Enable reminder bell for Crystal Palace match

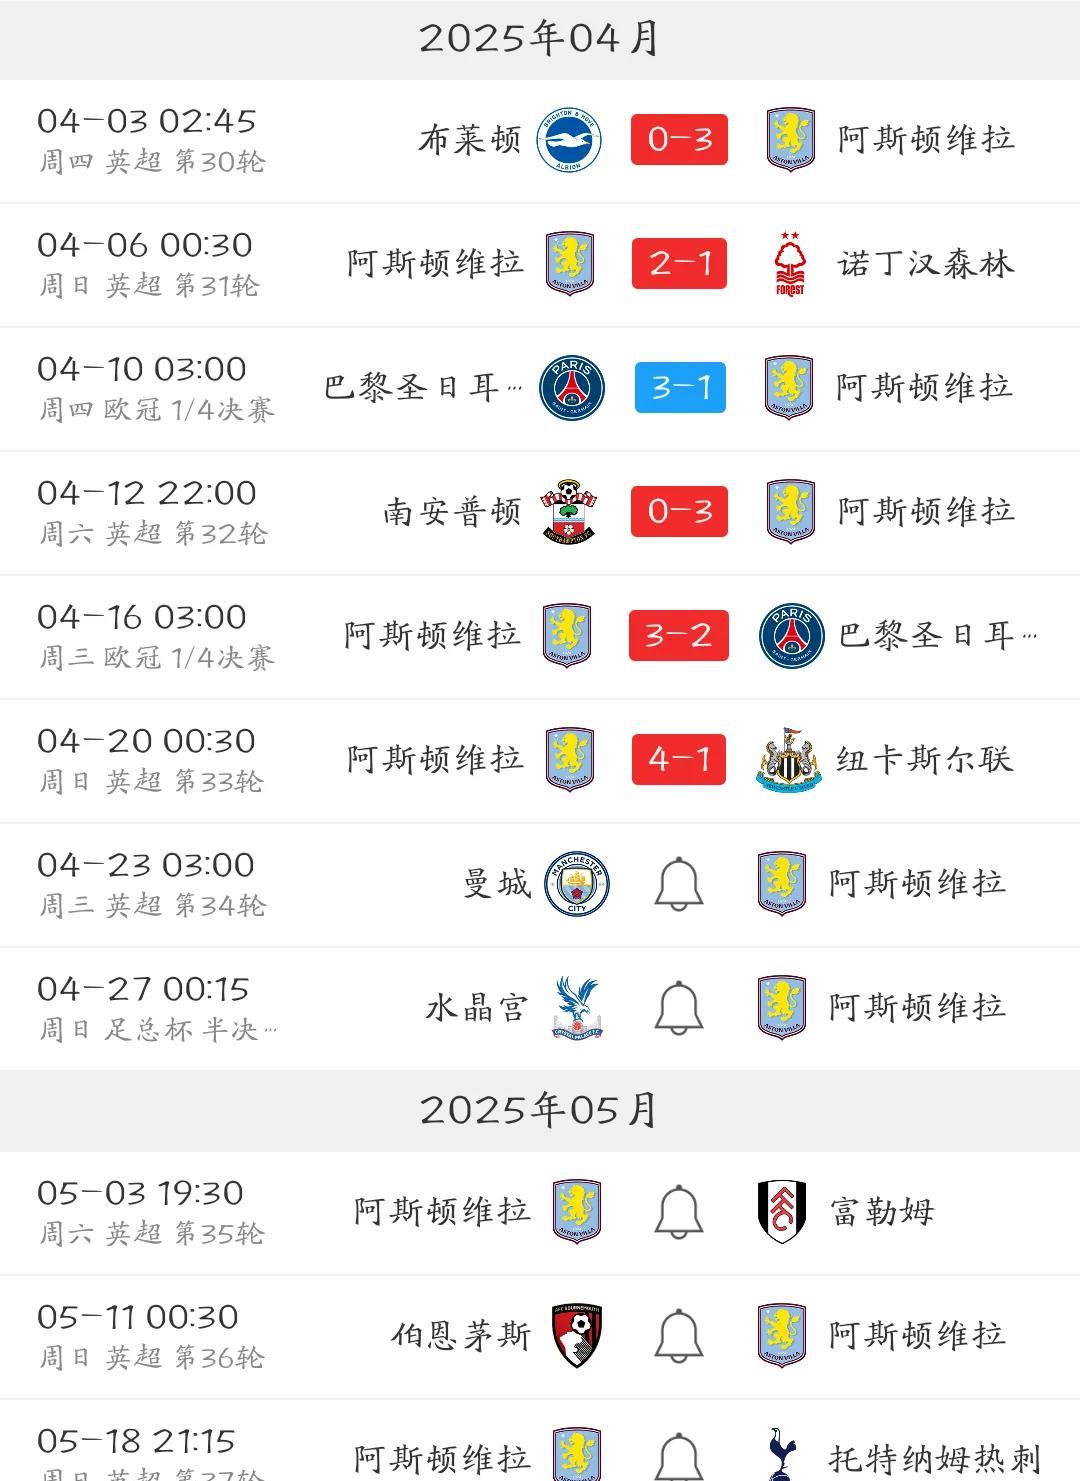click(679, 1008)
